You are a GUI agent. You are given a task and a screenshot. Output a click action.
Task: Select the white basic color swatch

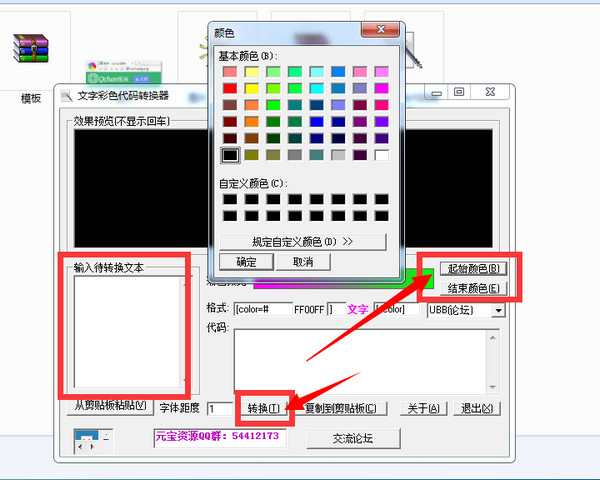coord(382,155)
